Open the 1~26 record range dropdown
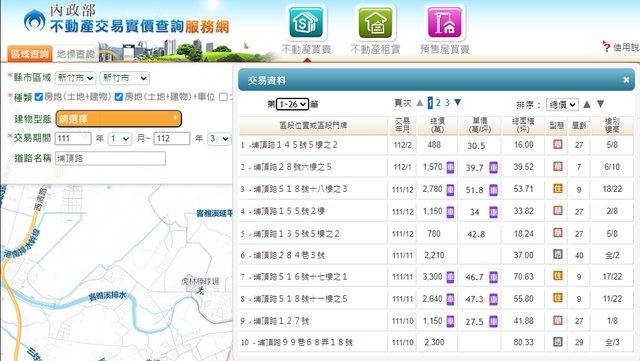Screen dimensions: 640x361 click(292, 104)
